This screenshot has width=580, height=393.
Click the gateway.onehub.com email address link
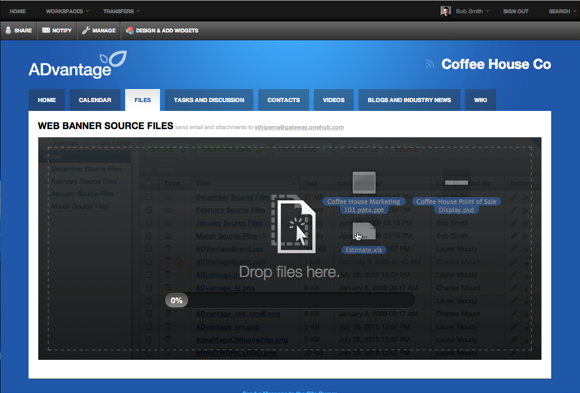pos(299,127)
